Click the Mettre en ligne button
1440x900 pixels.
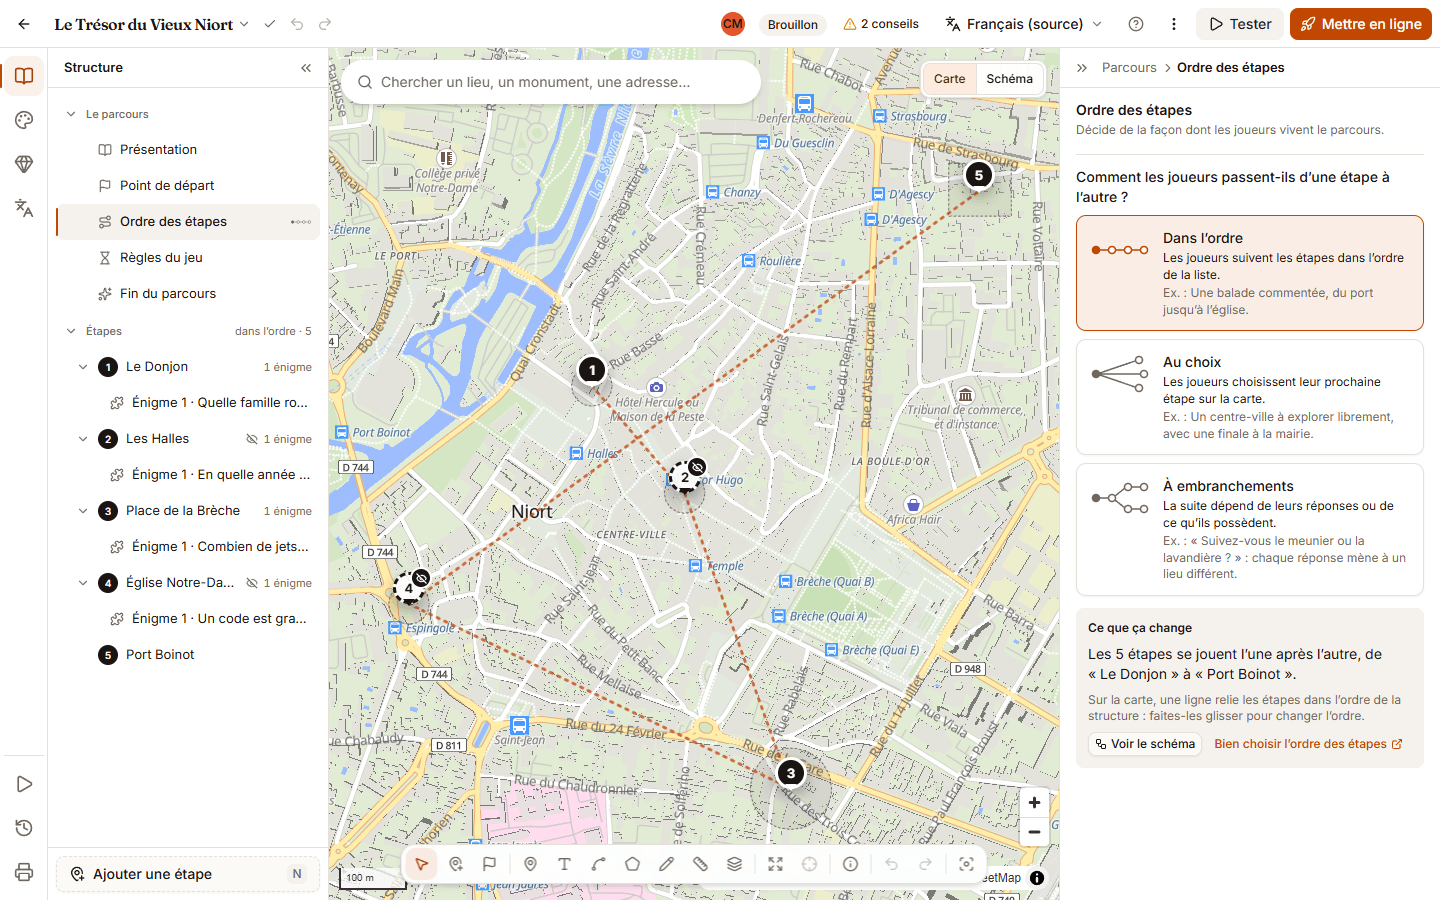(x=1361, y=24)
